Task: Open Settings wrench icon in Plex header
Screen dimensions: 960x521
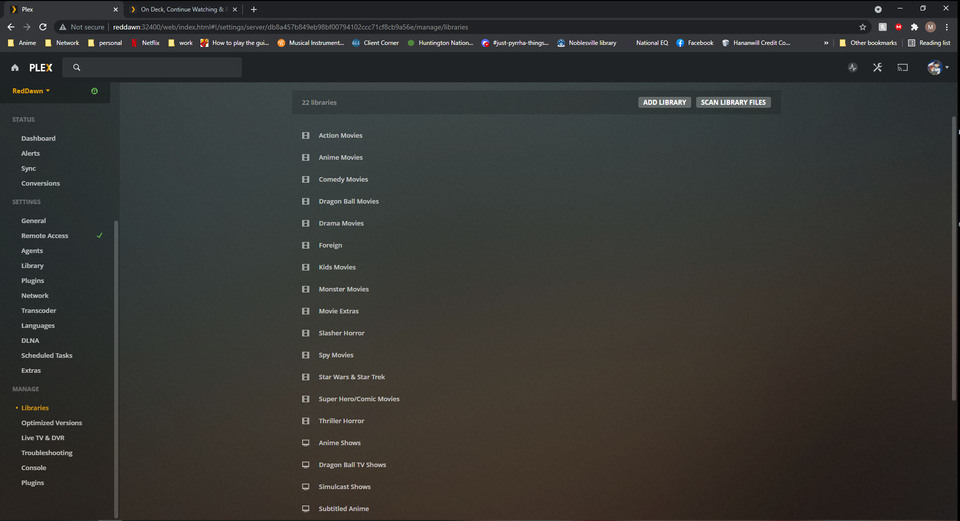Action: point(877,67)
